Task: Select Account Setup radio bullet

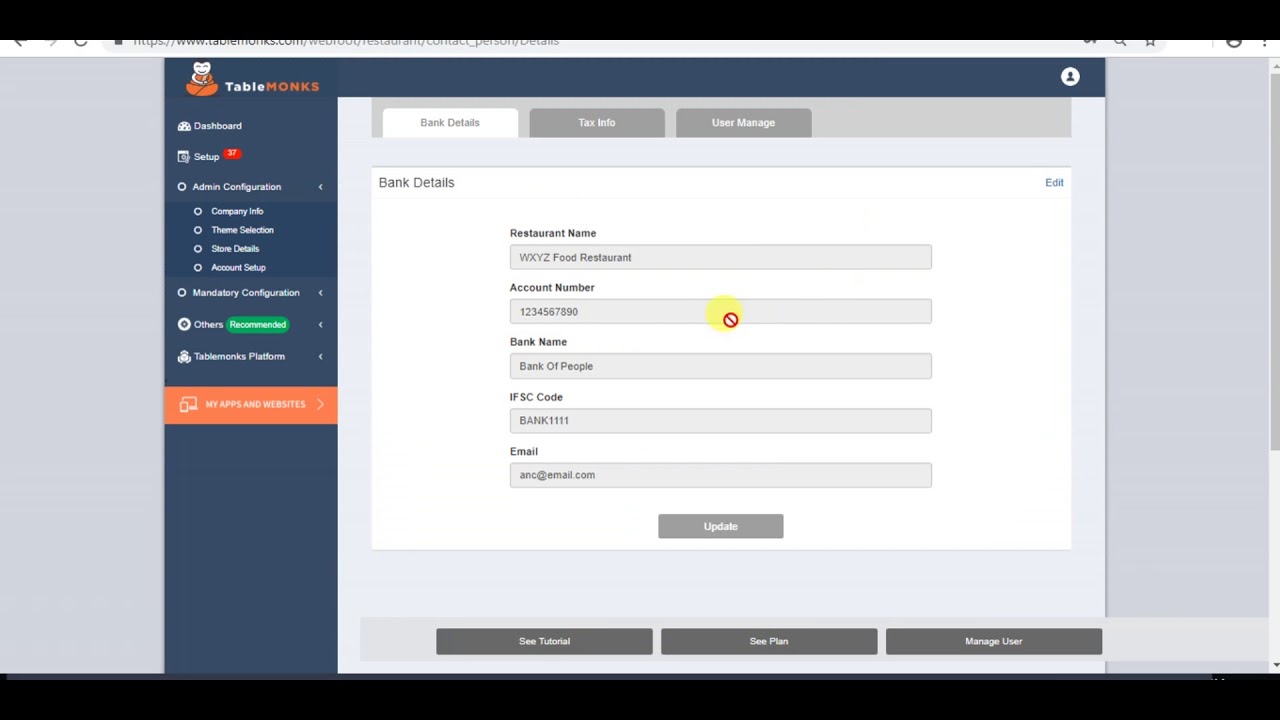Action: pyautogui.click(x=198, y=268)
